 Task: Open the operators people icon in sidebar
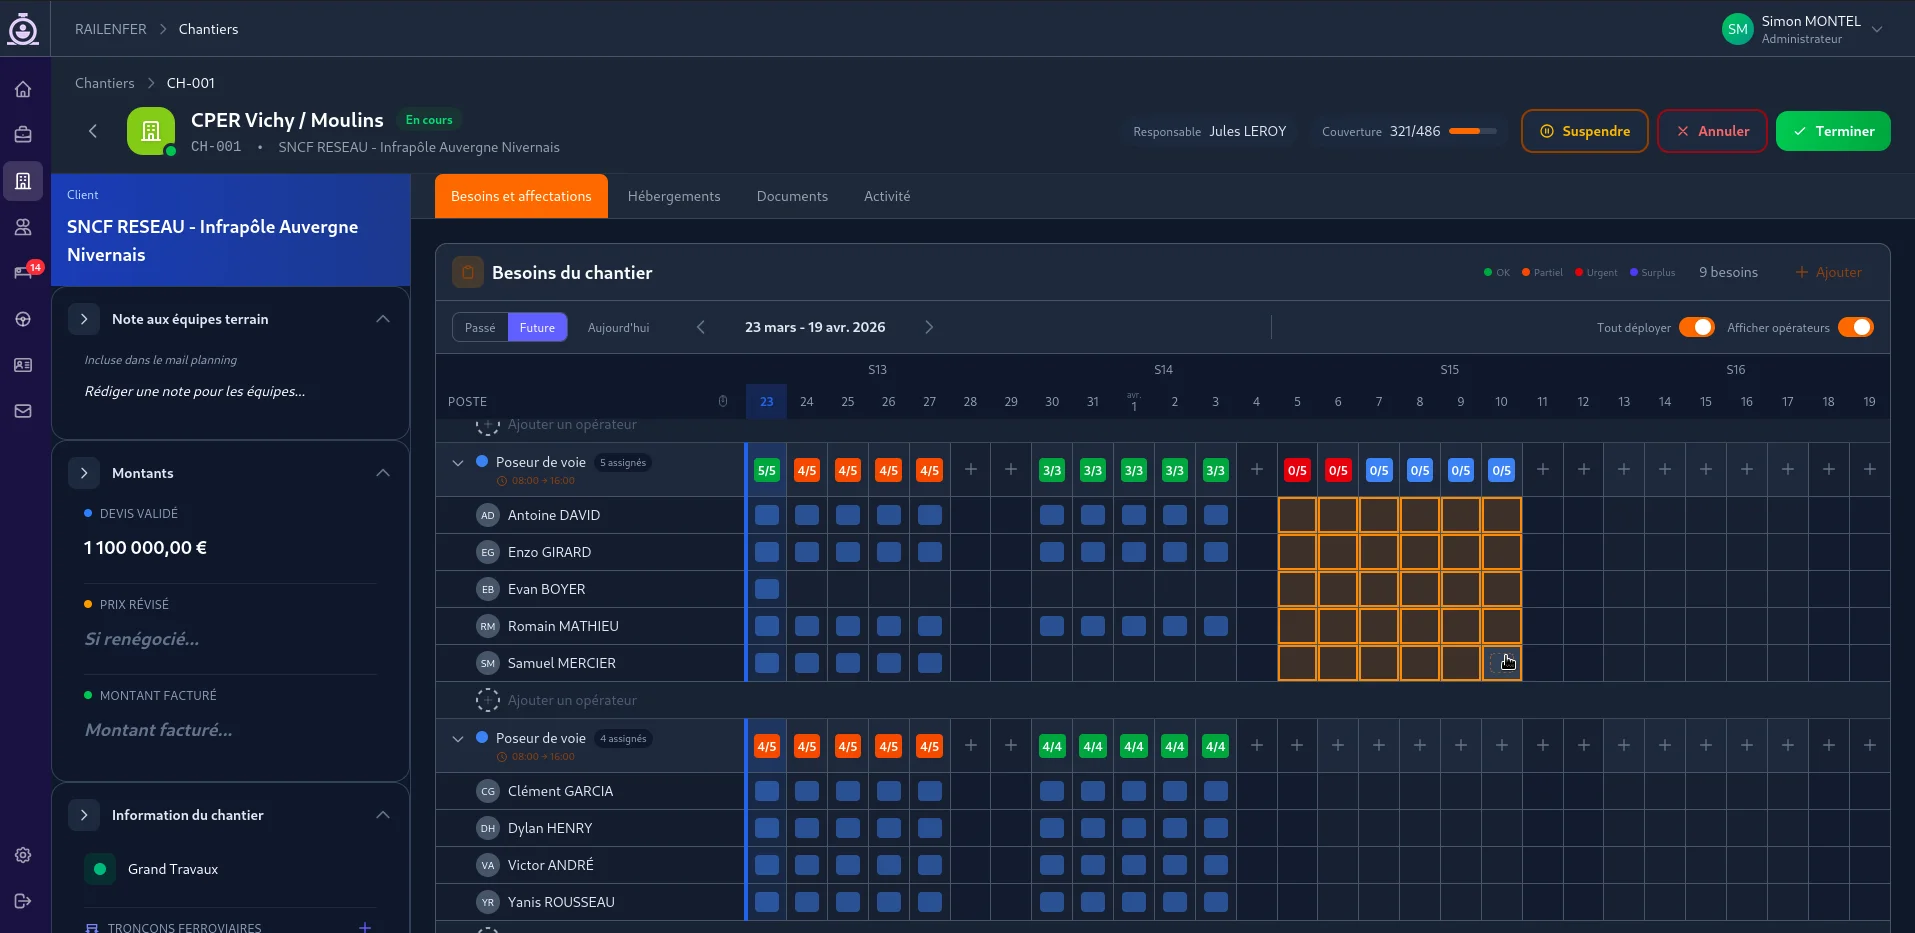pos(23,227)
